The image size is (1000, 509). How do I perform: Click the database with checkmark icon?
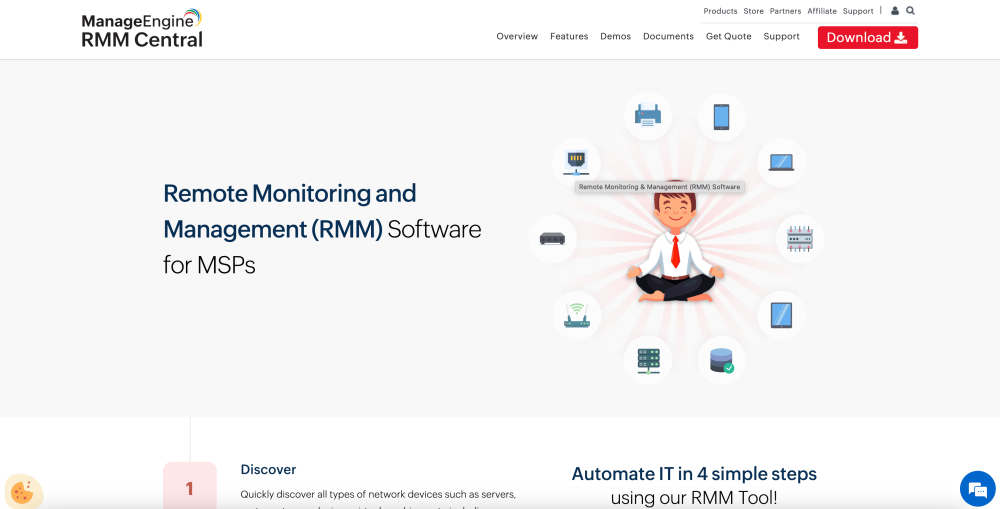722,360
